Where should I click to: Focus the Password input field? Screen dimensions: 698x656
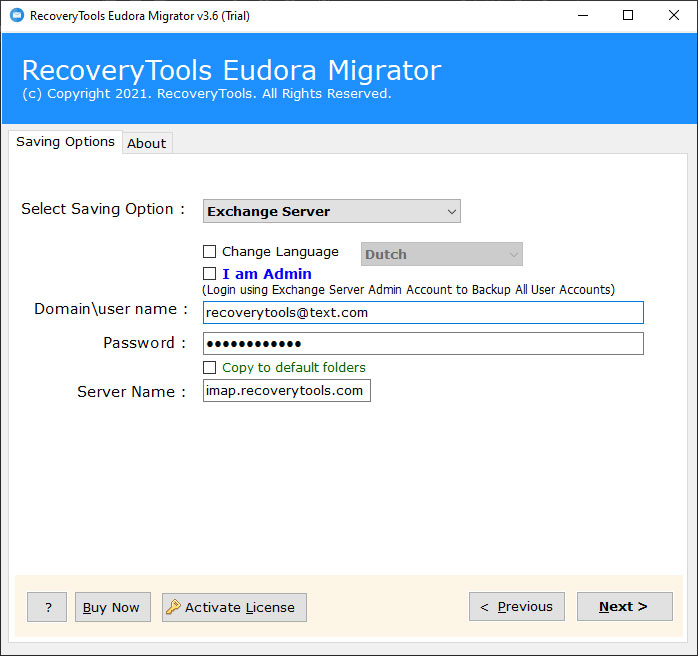pyautogui.click(x=423, y=344)
